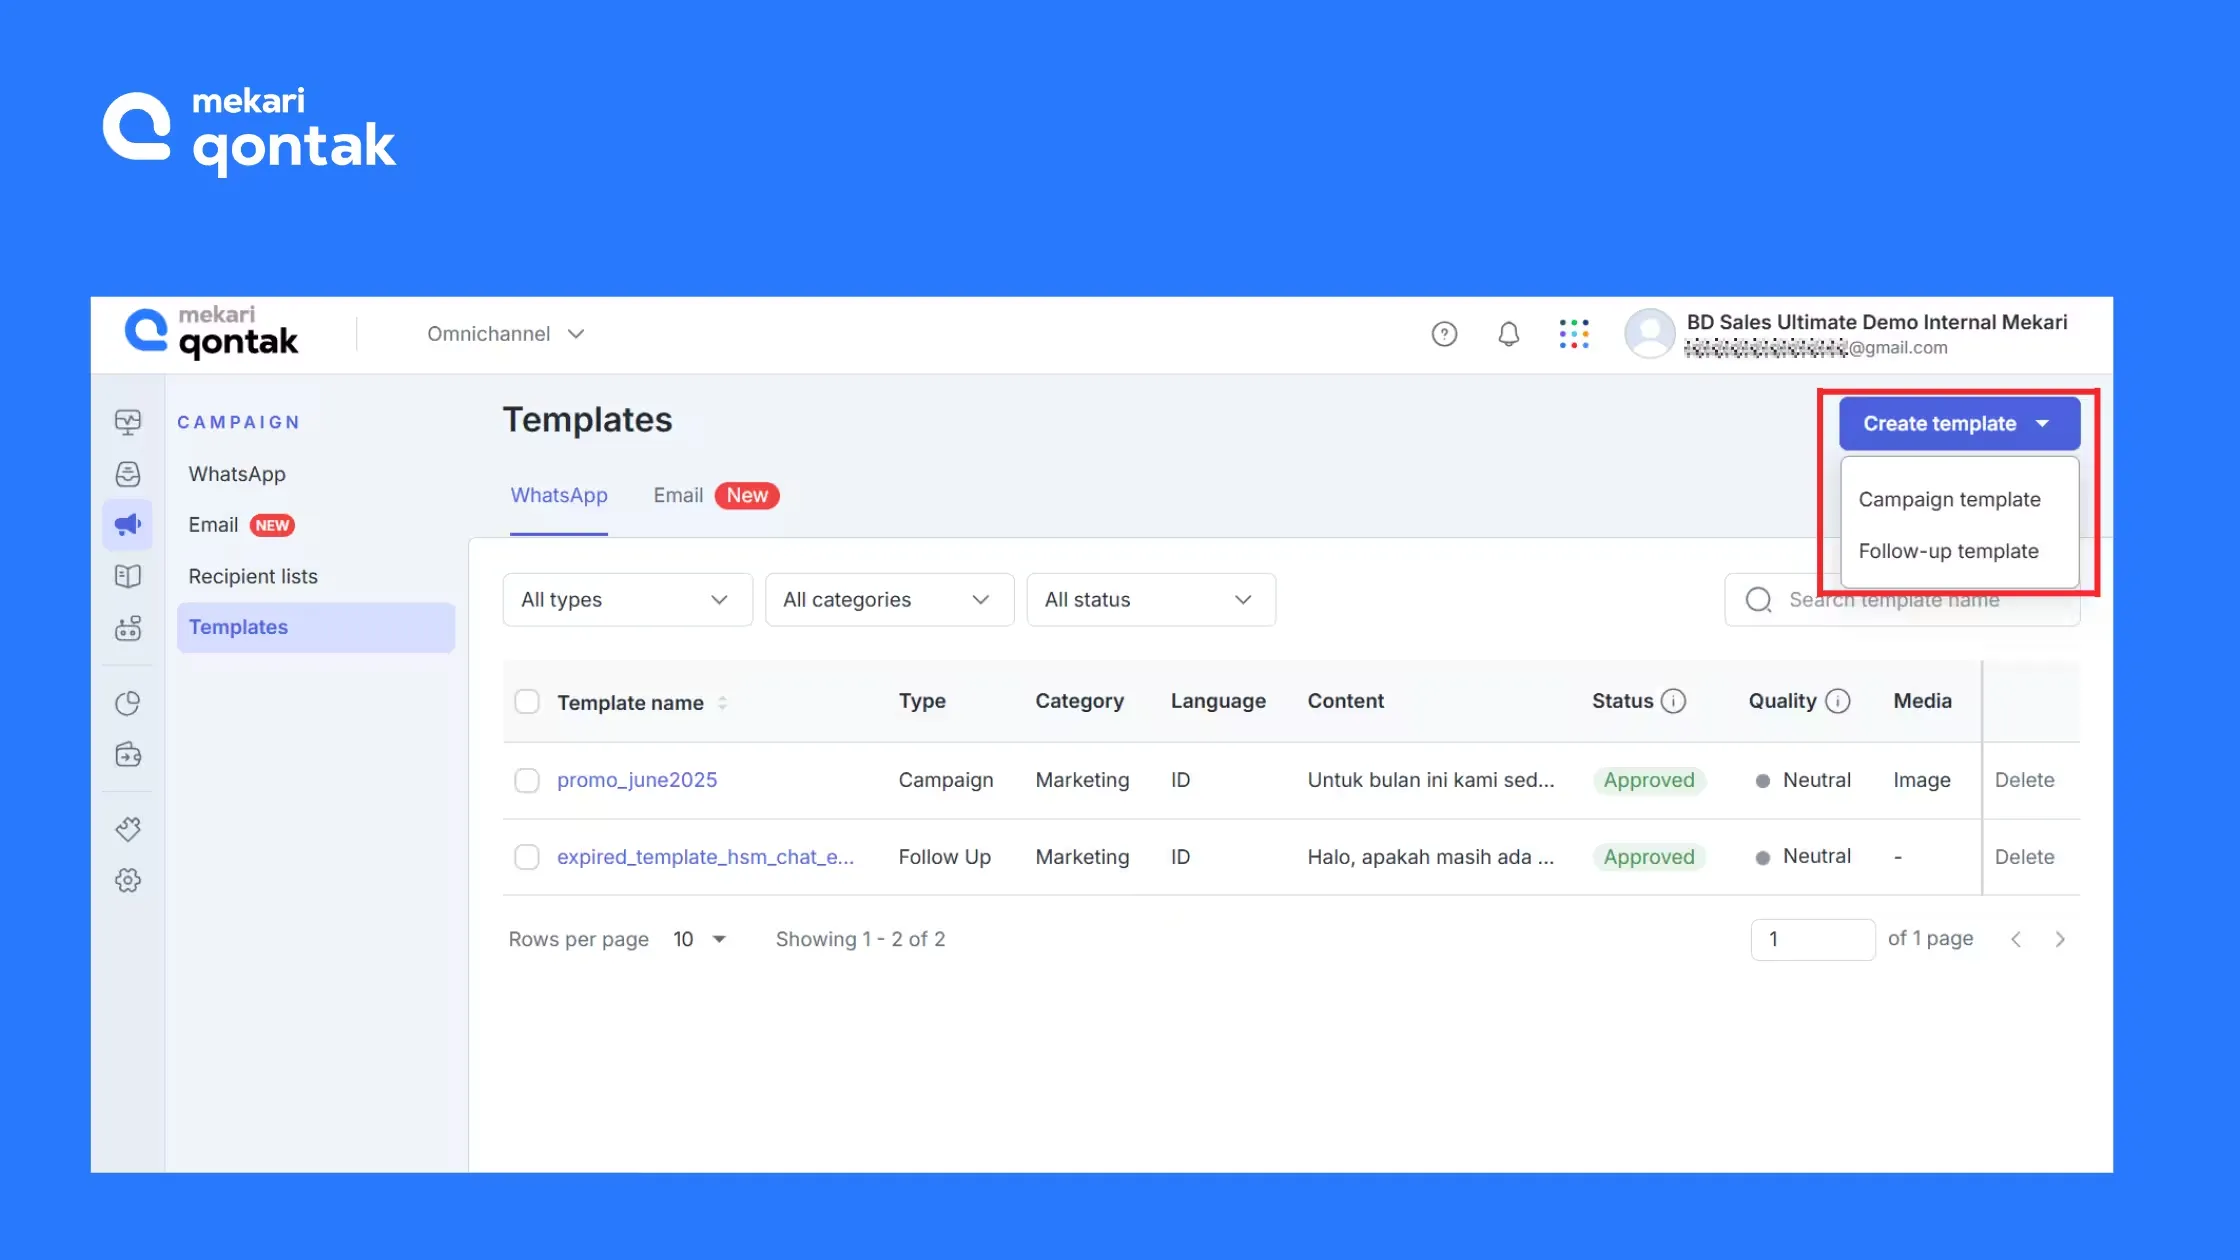Go to the next page arrow
Image resolution: width=2240 pixels, height=1260 pixels.
click(2060, 939)
